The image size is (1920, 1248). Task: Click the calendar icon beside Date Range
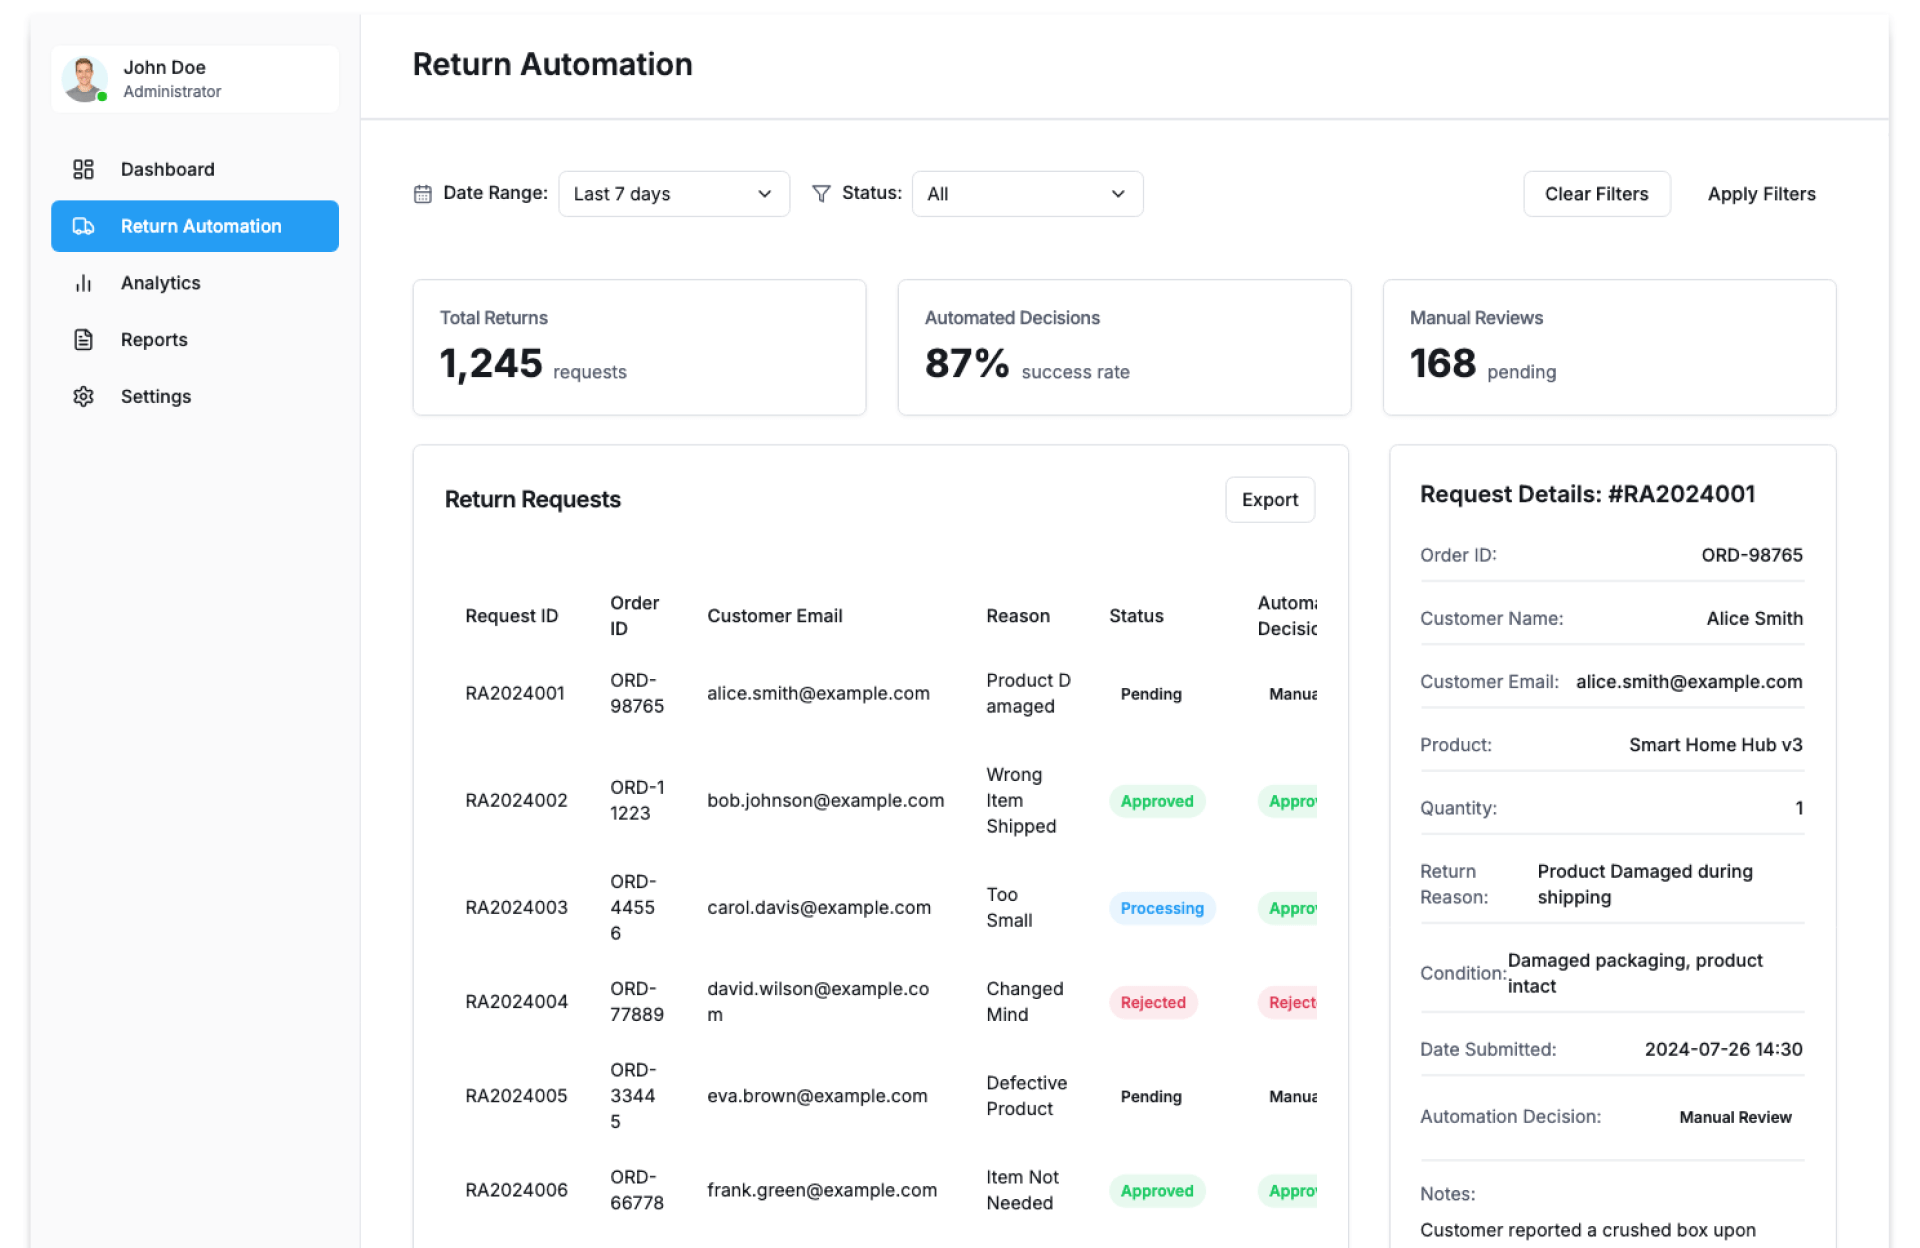(422, 194)
